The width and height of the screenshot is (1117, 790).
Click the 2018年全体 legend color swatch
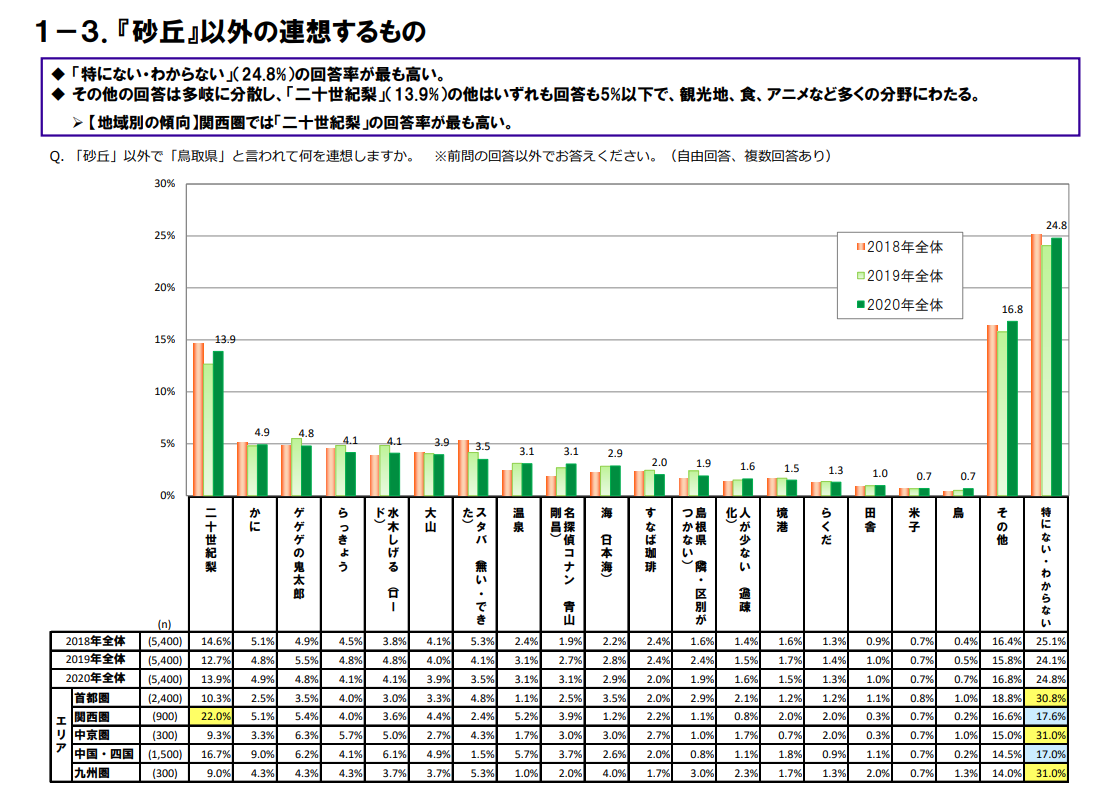pyautogui.click(x=860, y=246)
